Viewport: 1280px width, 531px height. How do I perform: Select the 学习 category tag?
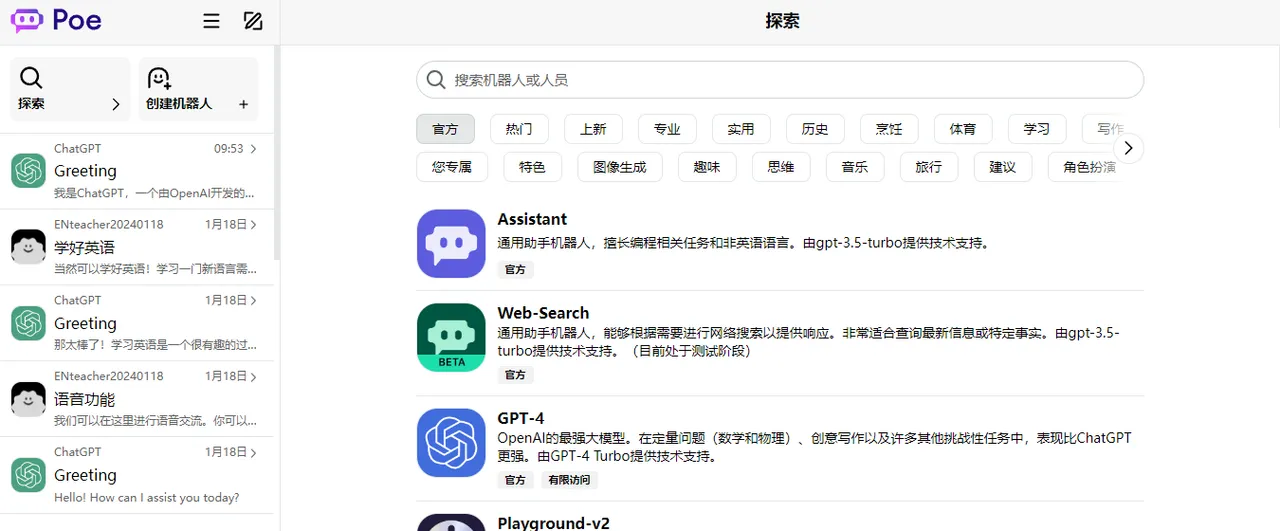[1037, 129]
